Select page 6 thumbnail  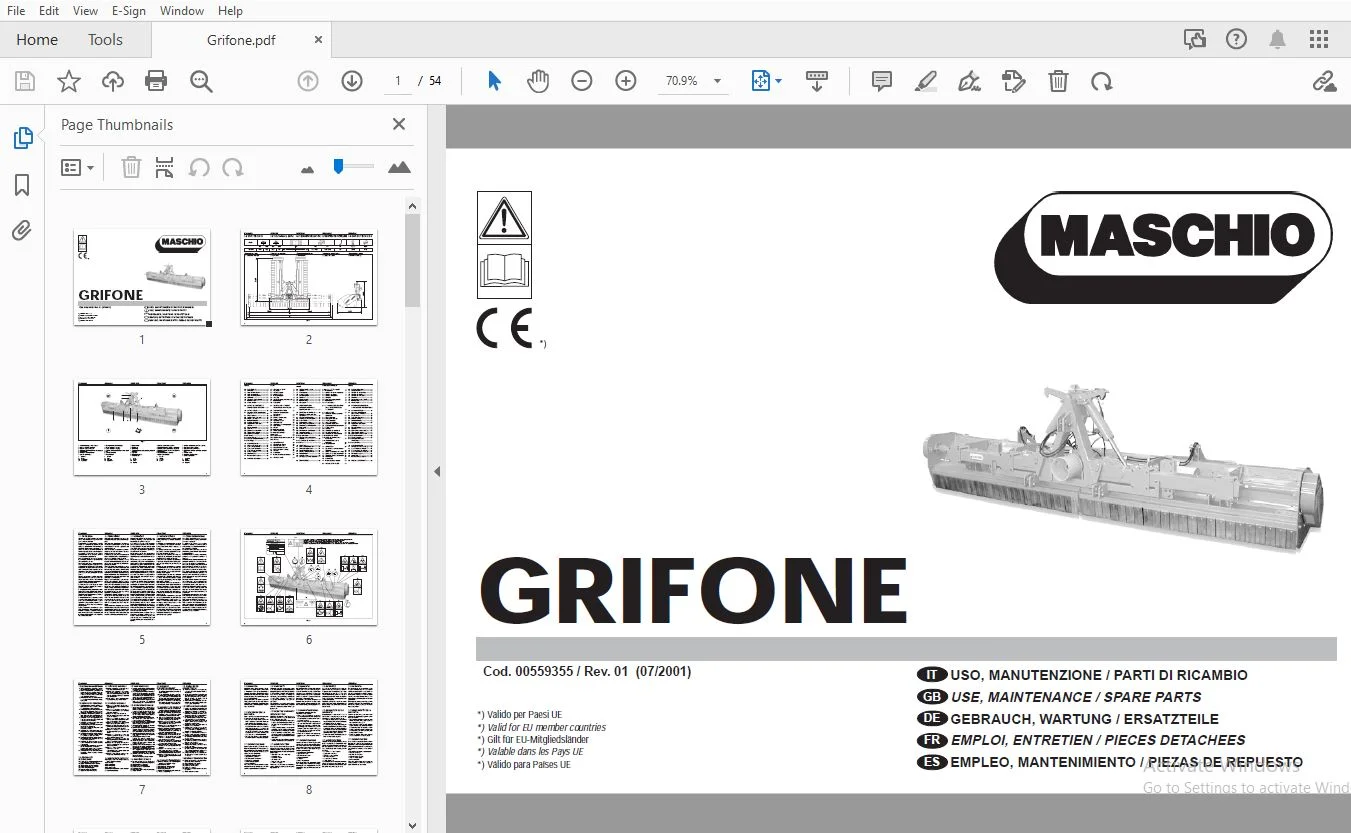[309, 577]
